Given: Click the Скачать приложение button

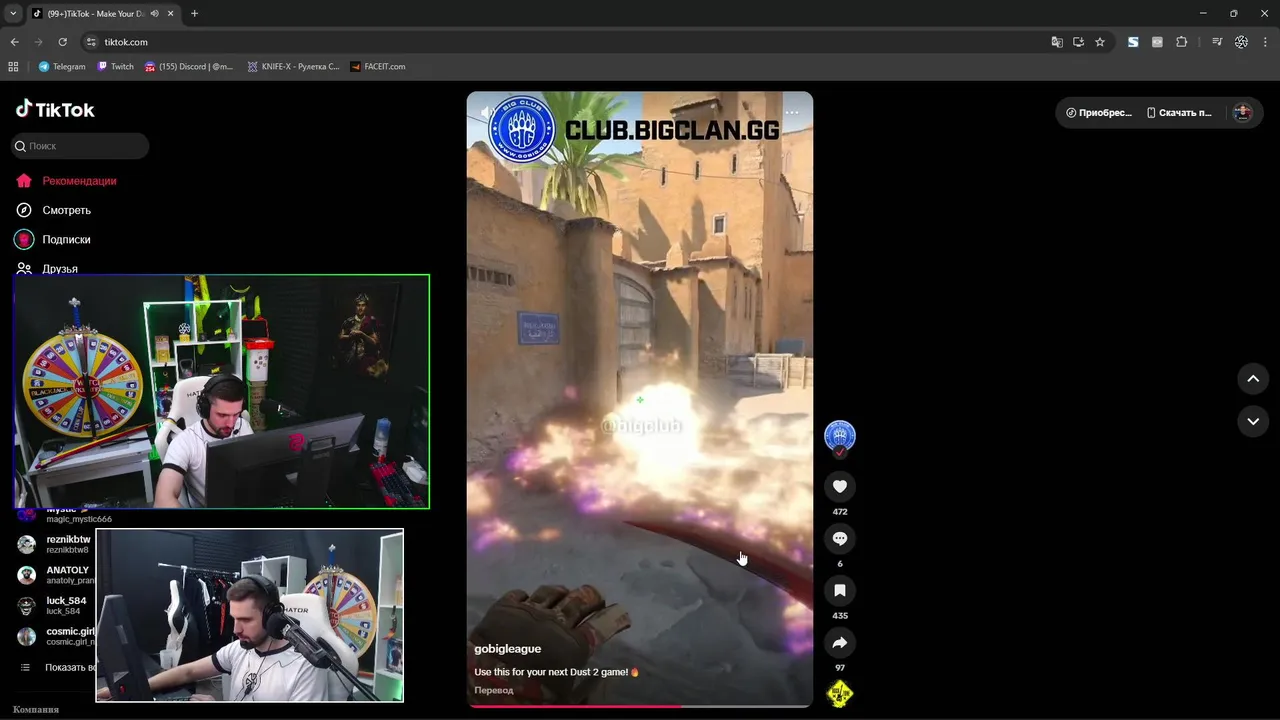Looking at the screenshot, I should (1180, 113).
